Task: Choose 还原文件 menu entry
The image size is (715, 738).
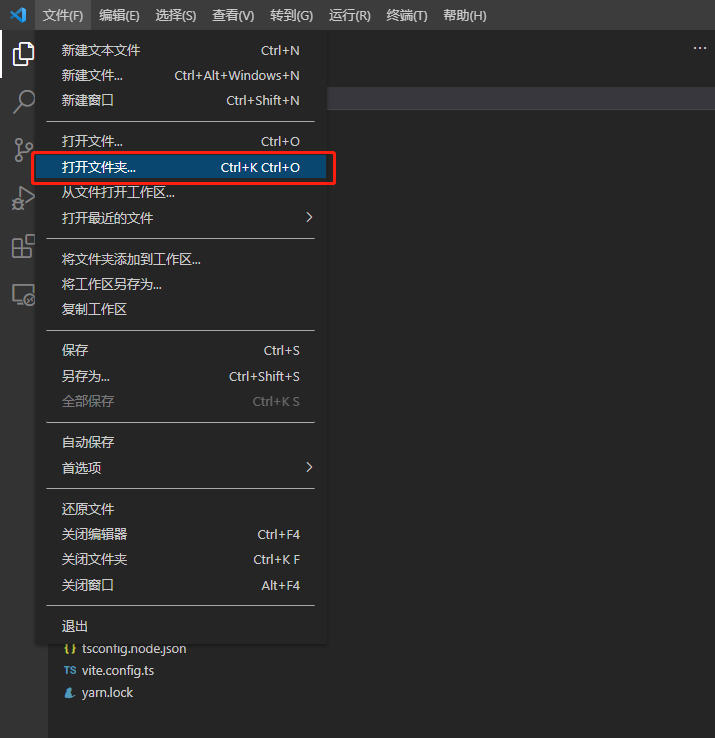Action: [x=181, y=509]
